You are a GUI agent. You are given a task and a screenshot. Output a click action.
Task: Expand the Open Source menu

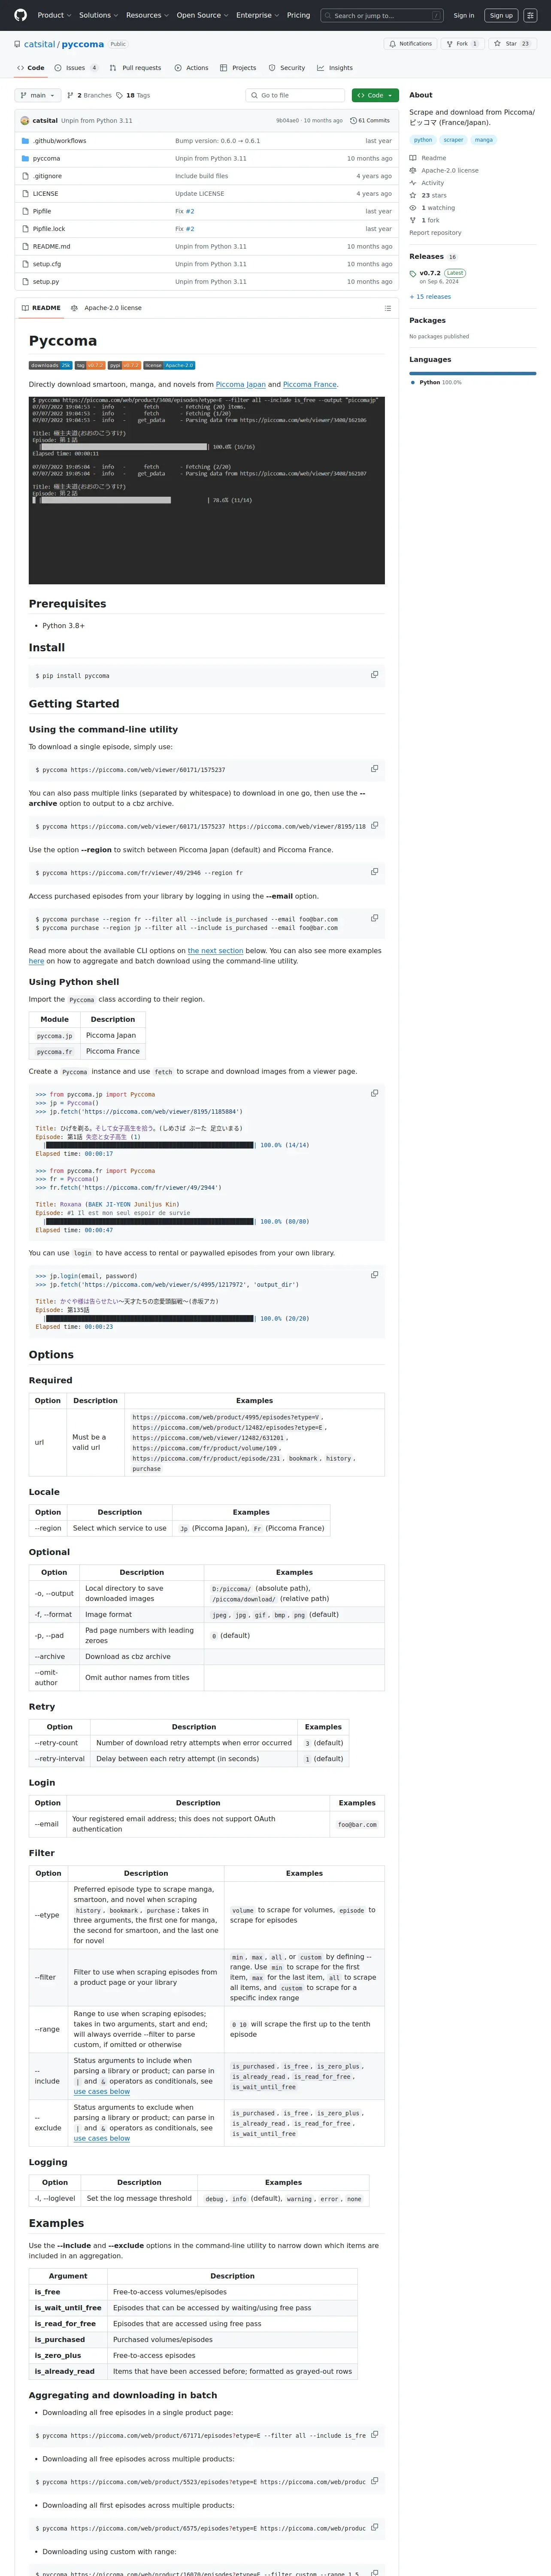click(202, 15)
